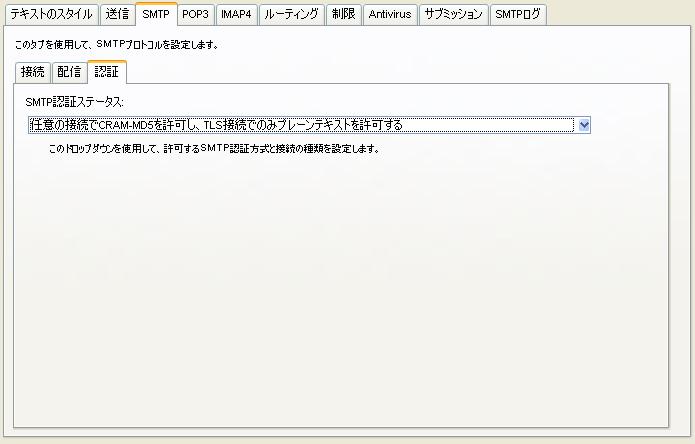This screenshot has height=444, width=695.
Task: Select the 認証 sub-tab
Action: pos(107,72)
